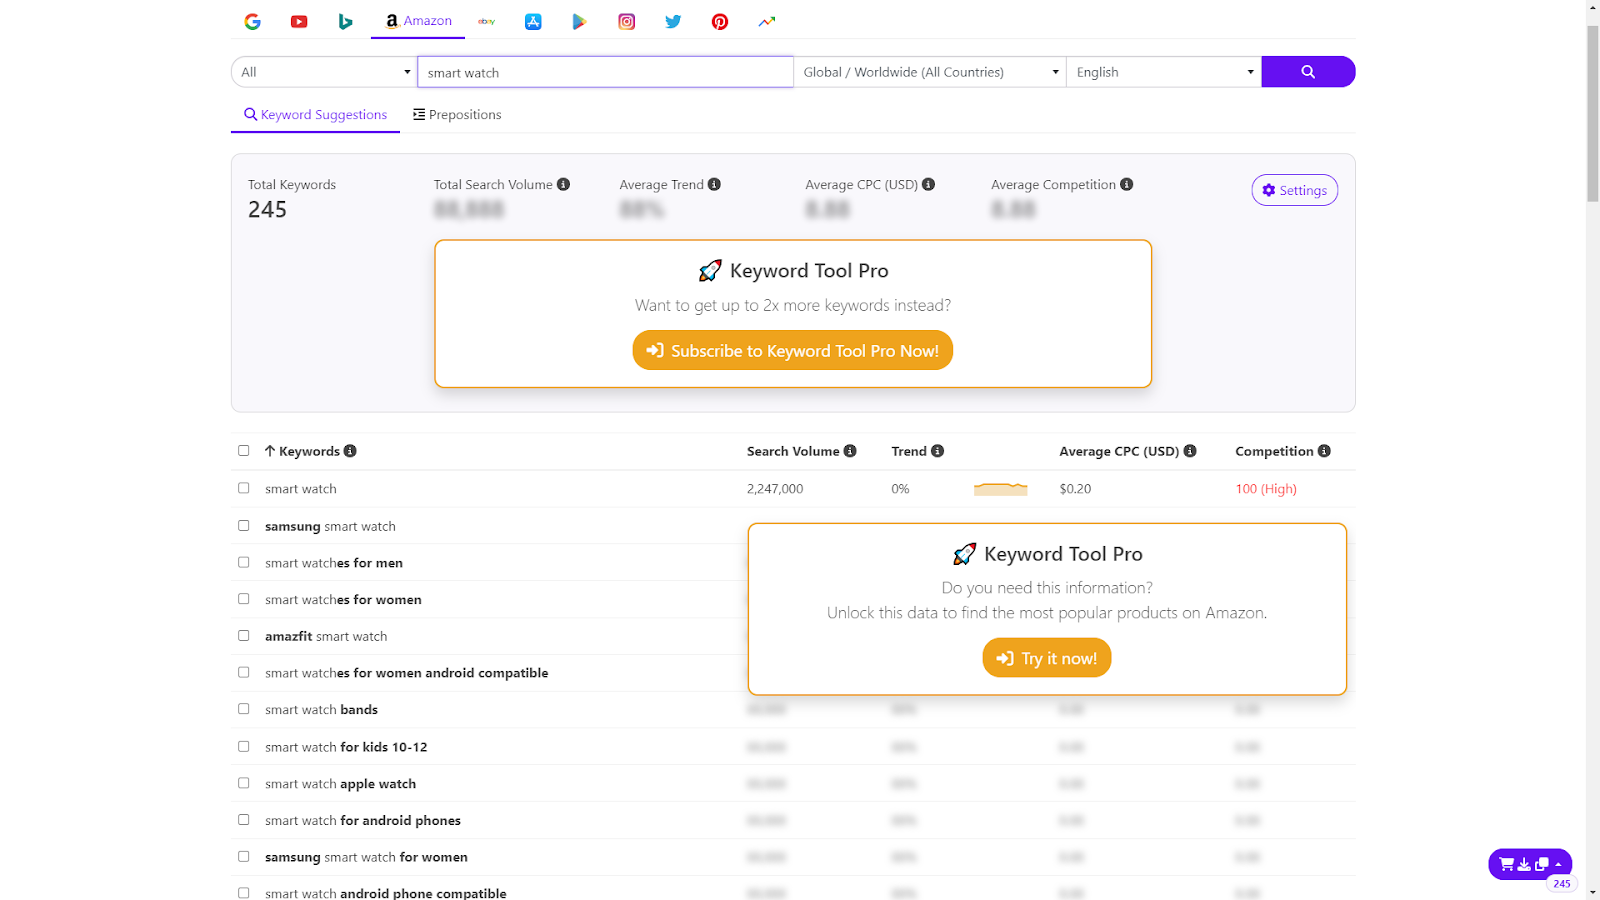
Task: Toggle the select-all keywords checkbox
Action: (243, 451)
